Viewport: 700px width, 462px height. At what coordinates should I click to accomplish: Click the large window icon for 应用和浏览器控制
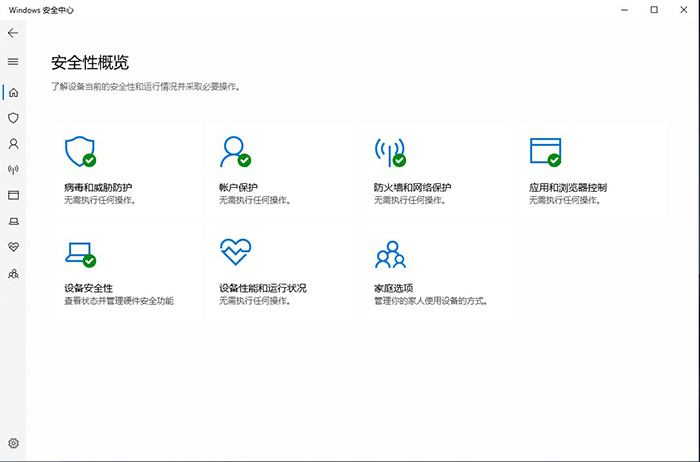(546, 152)
